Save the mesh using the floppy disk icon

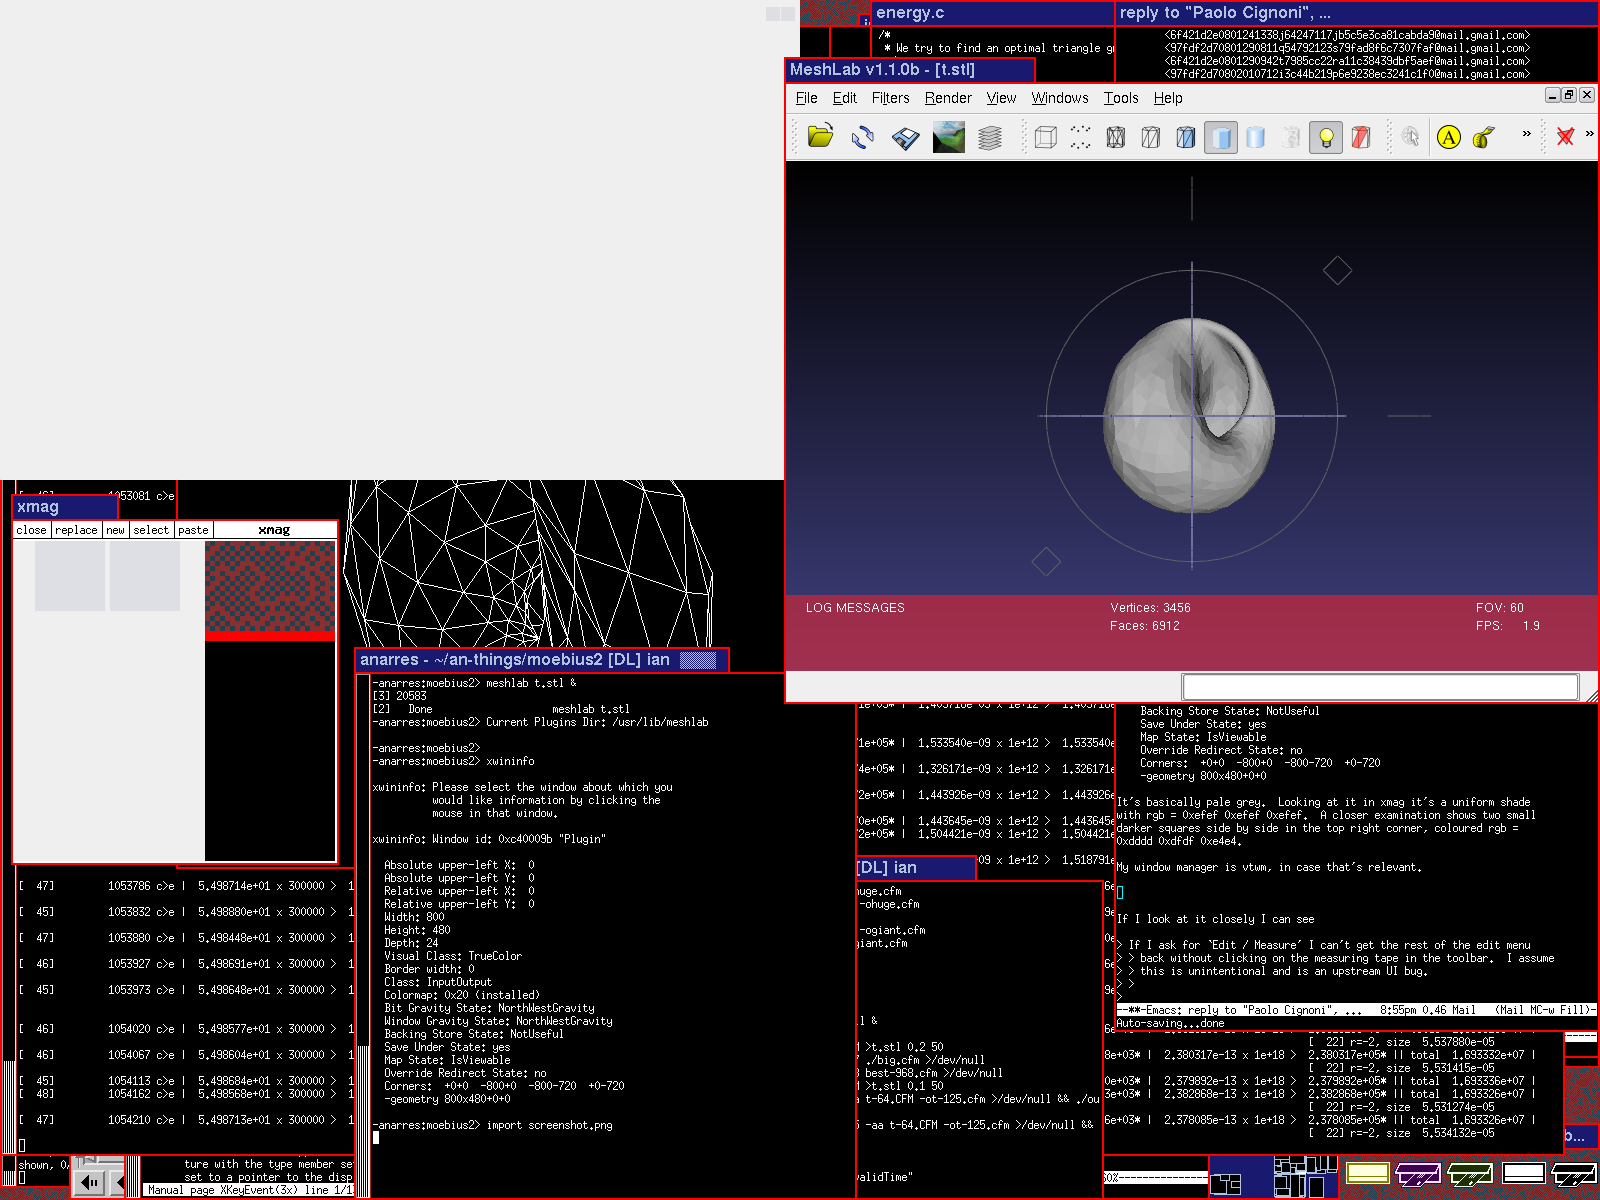pos(906,137)
